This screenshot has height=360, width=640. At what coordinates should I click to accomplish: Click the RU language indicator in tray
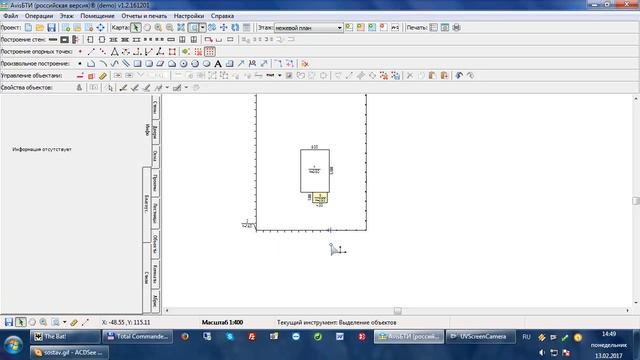click(526, 337)
